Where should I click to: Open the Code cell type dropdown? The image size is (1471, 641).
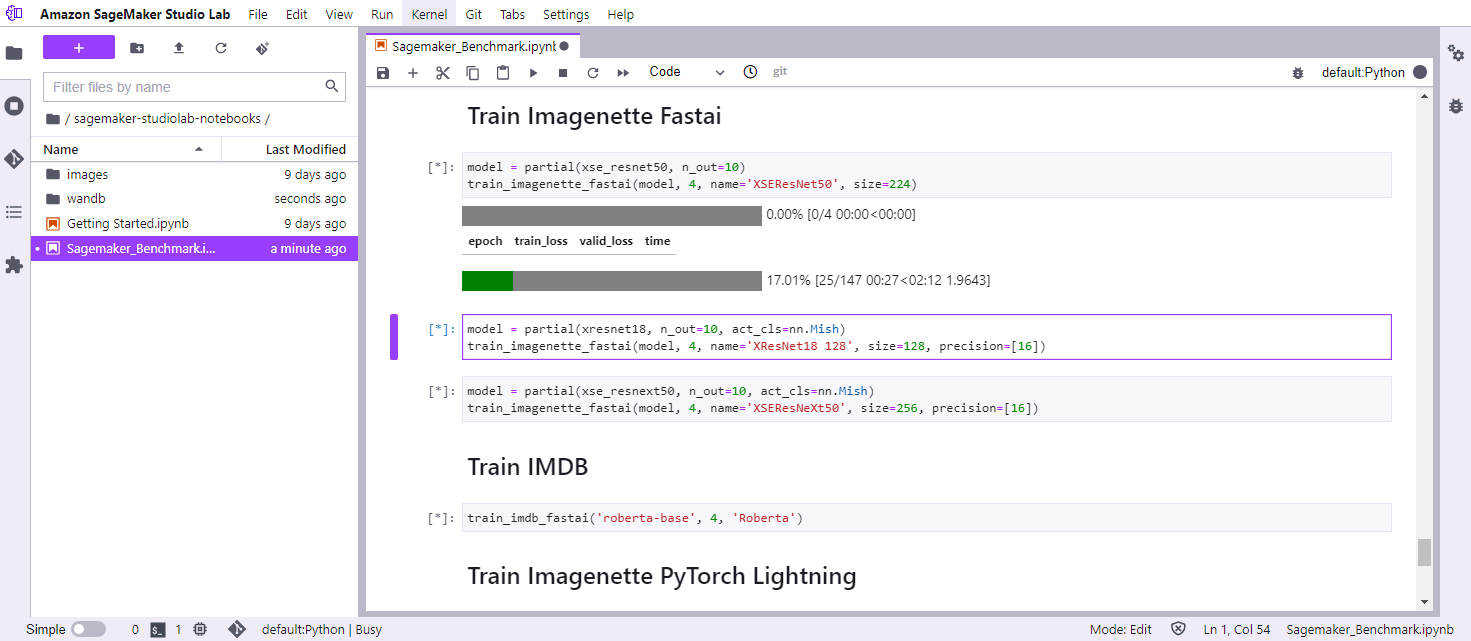(x=686, y=72)
